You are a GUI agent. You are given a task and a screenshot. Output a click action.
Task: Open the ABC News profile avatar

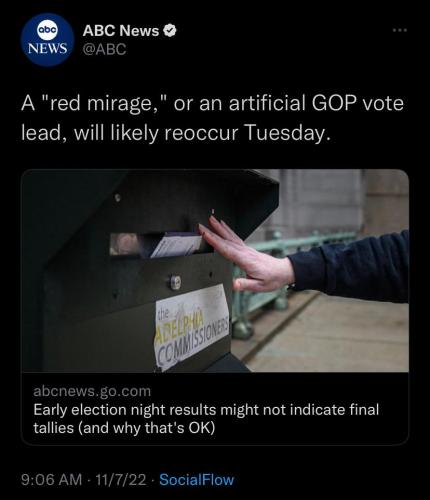47,40
